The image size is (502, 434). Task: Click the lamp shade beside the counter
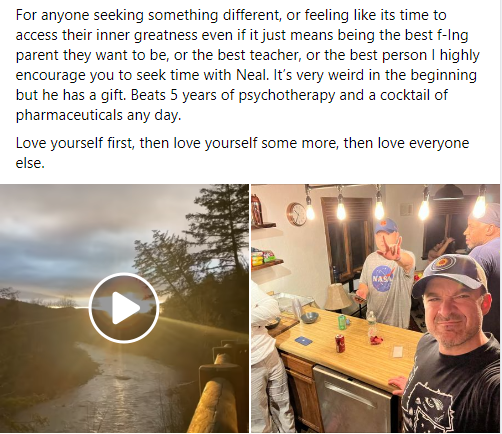point(338,297)
